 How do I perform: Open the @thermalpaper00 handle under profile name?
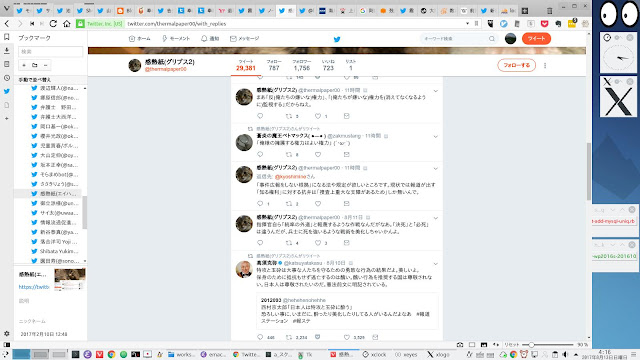[165, 69]
